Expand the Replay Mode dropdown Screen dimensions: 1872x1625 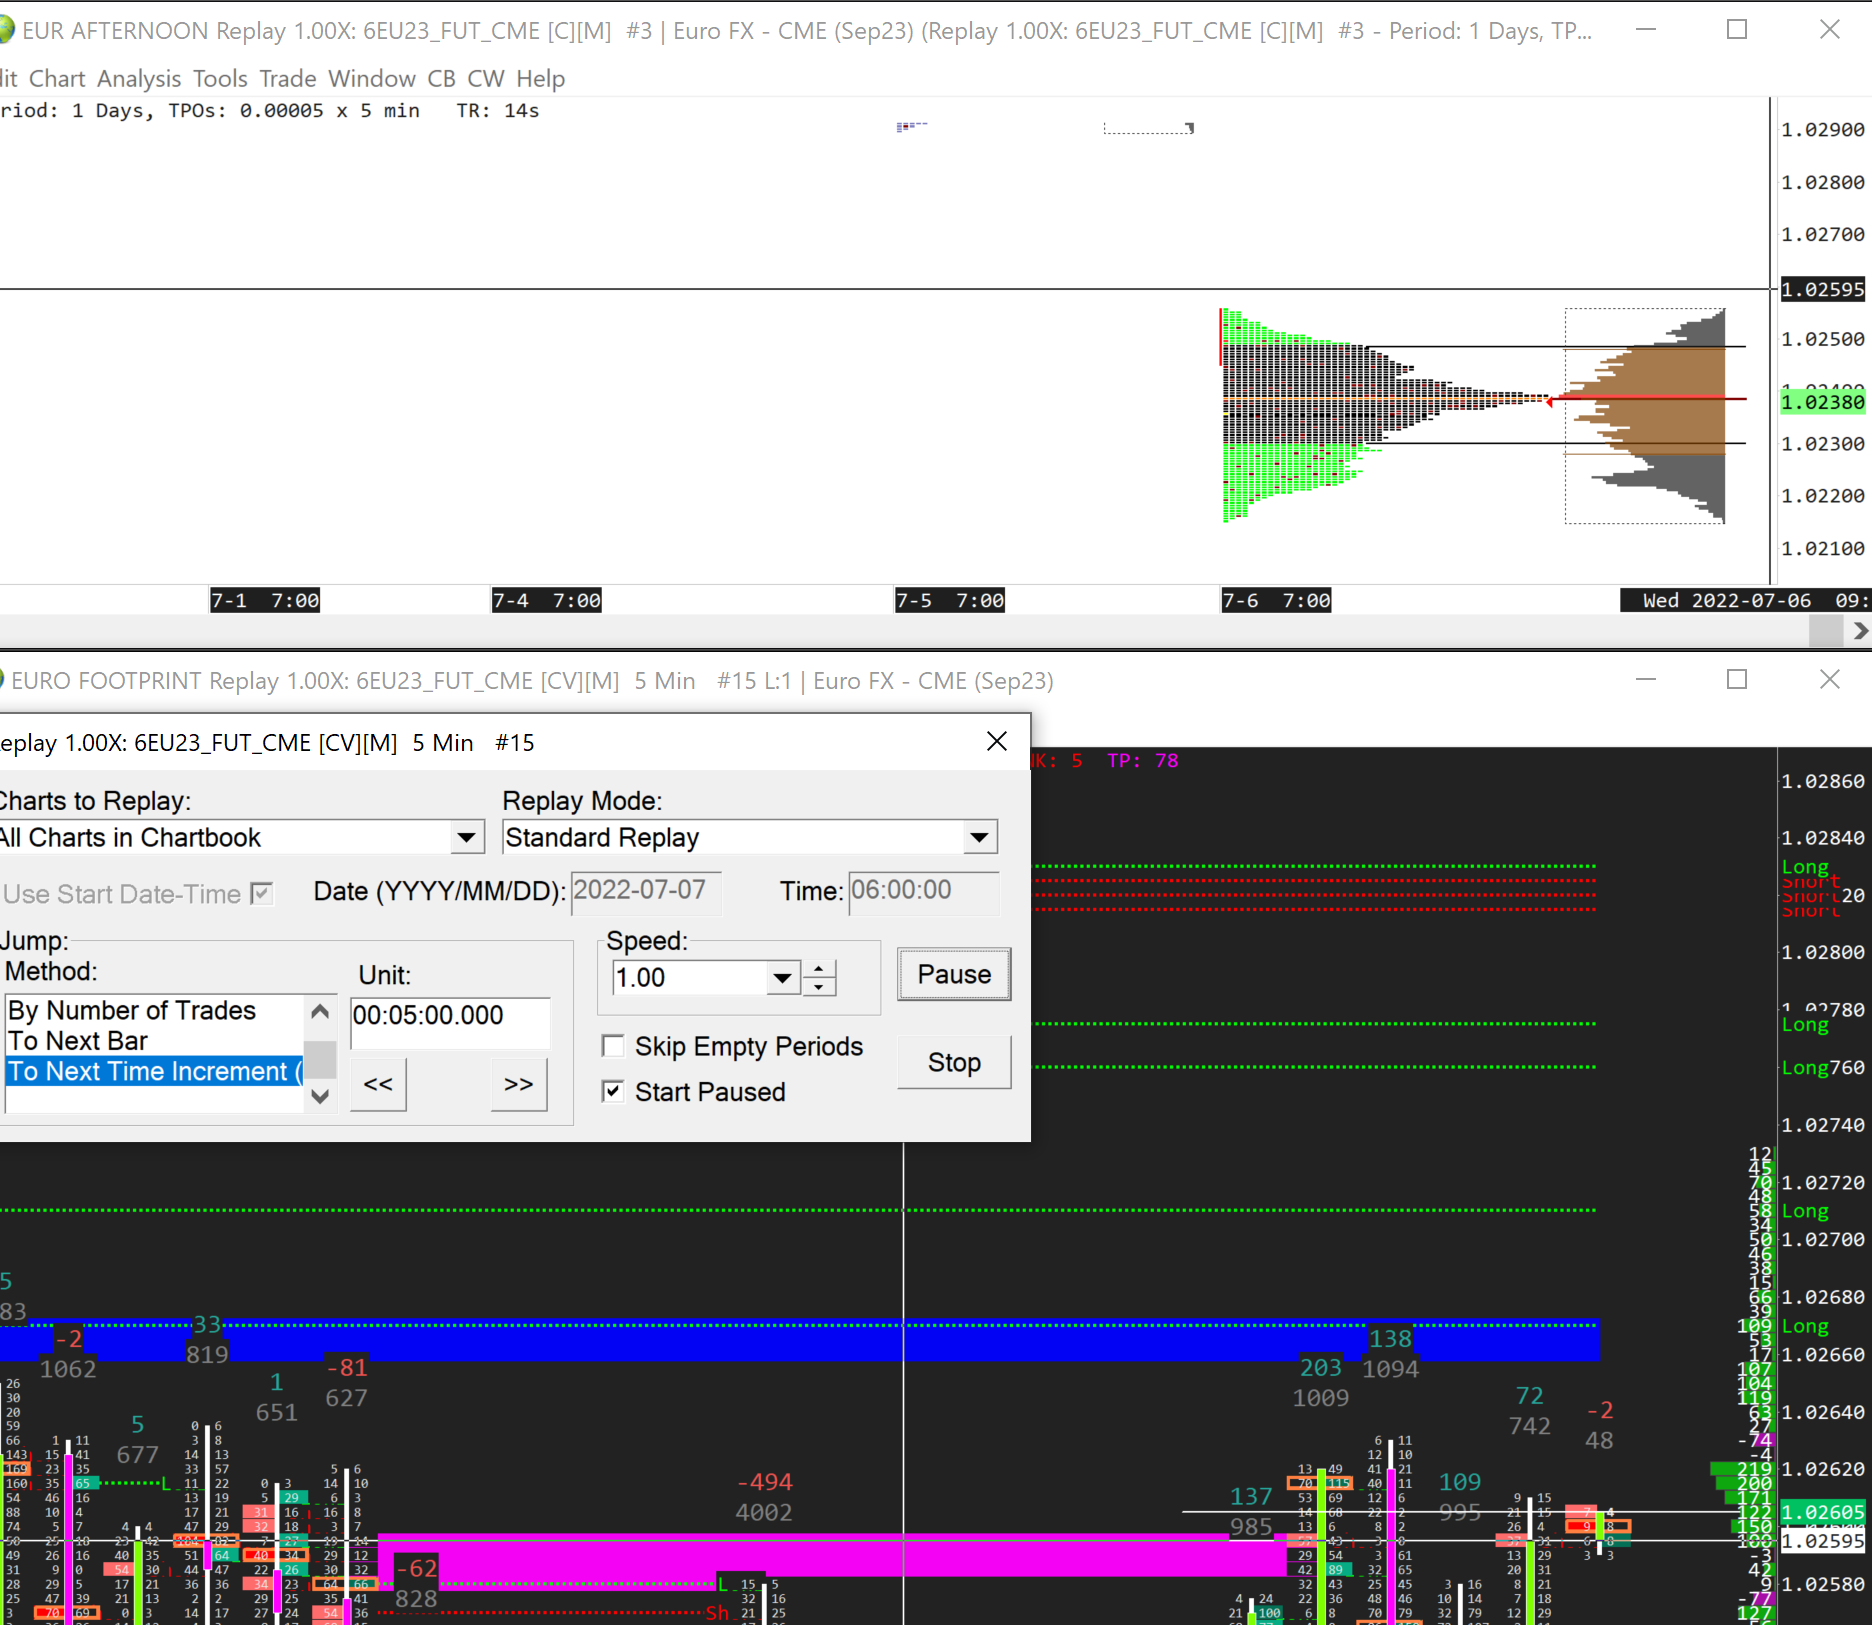(979, 837)
